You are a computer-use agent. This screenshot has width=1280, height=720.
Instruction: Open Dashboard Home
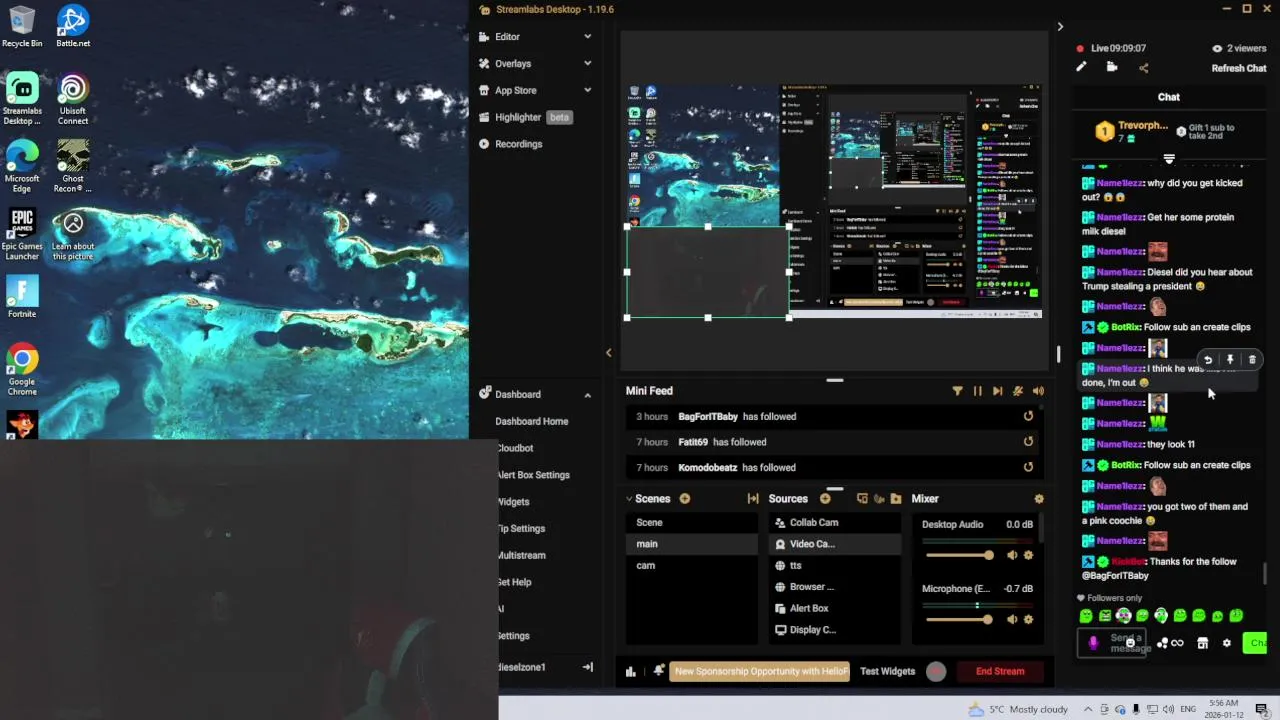532,421
